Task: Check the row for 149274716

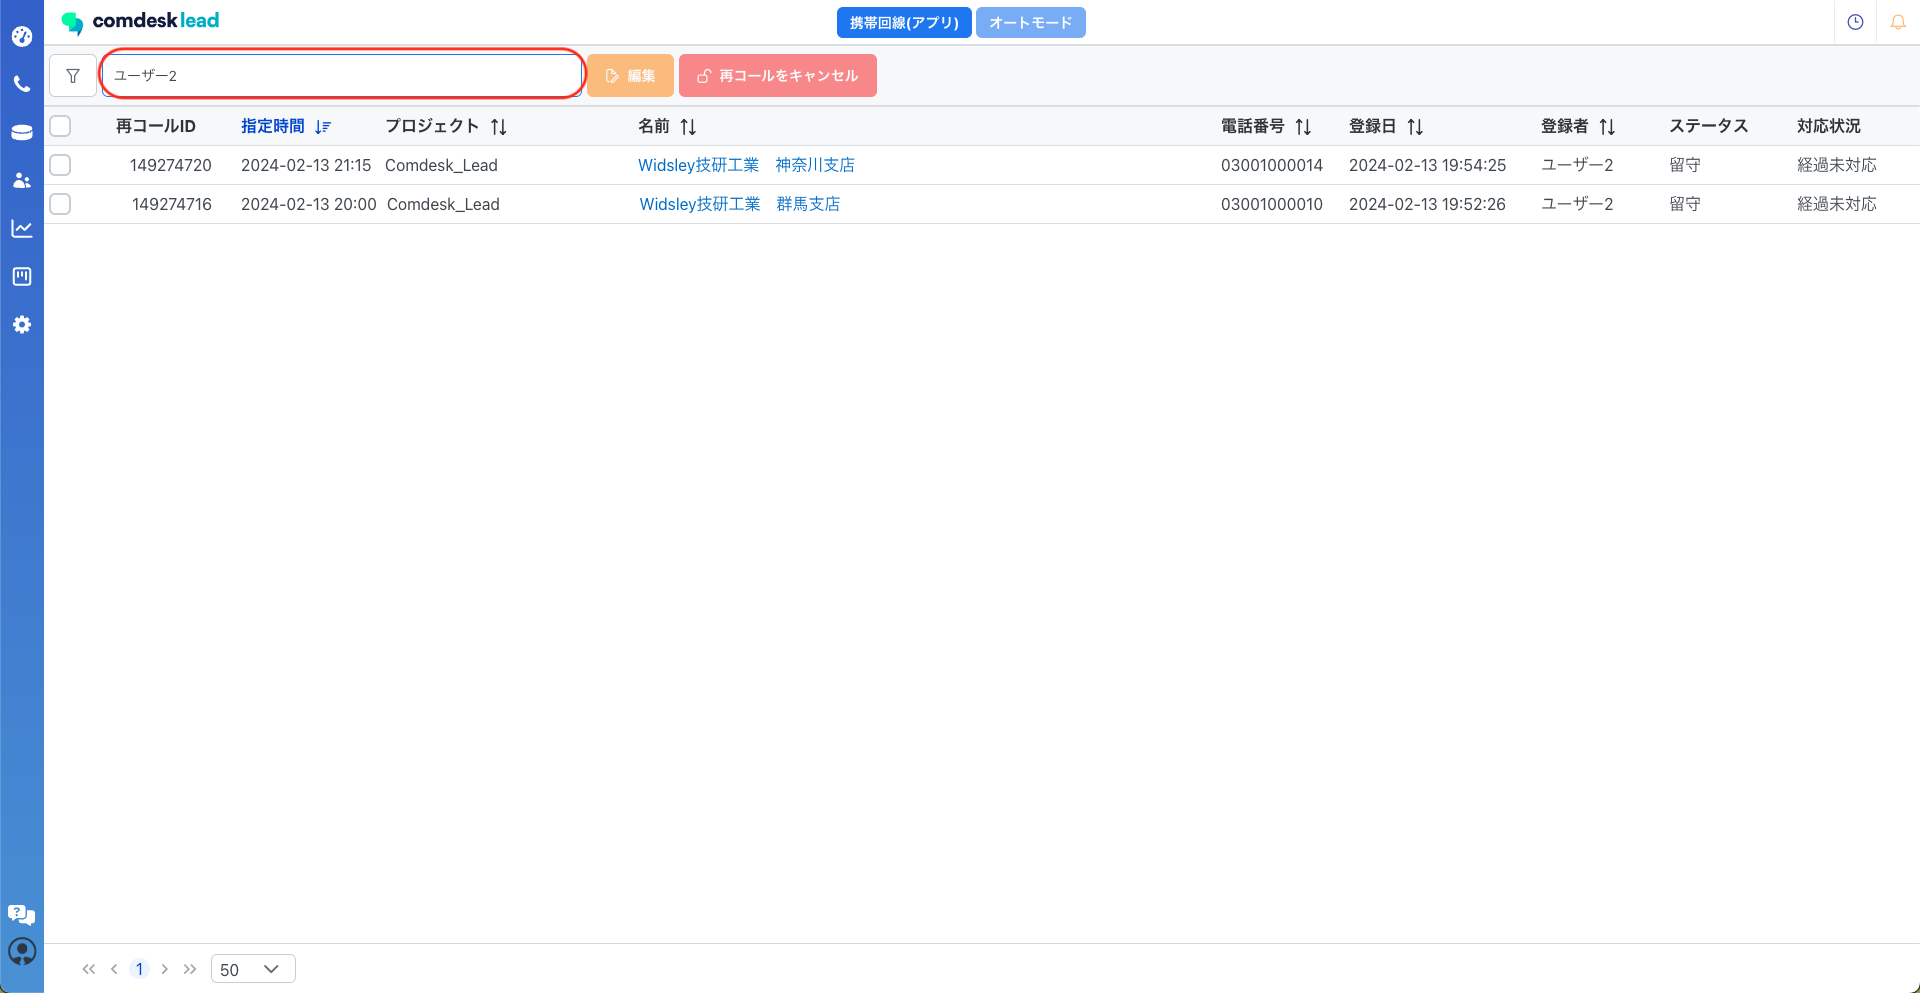Action: [61, 204]
